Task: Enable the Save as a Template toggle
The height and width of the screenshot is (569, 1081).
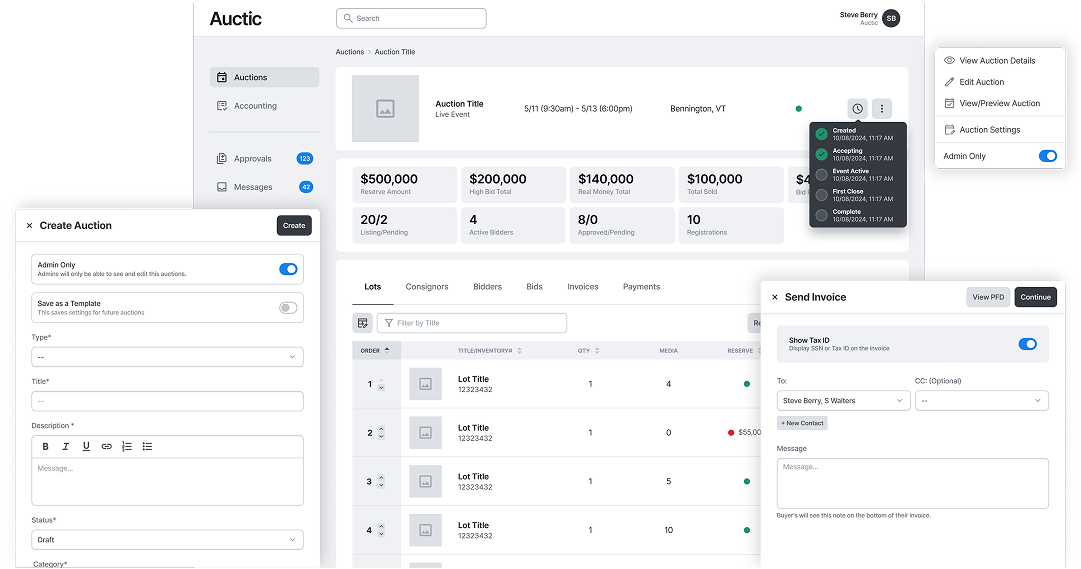Action: (x=288, y=308)
